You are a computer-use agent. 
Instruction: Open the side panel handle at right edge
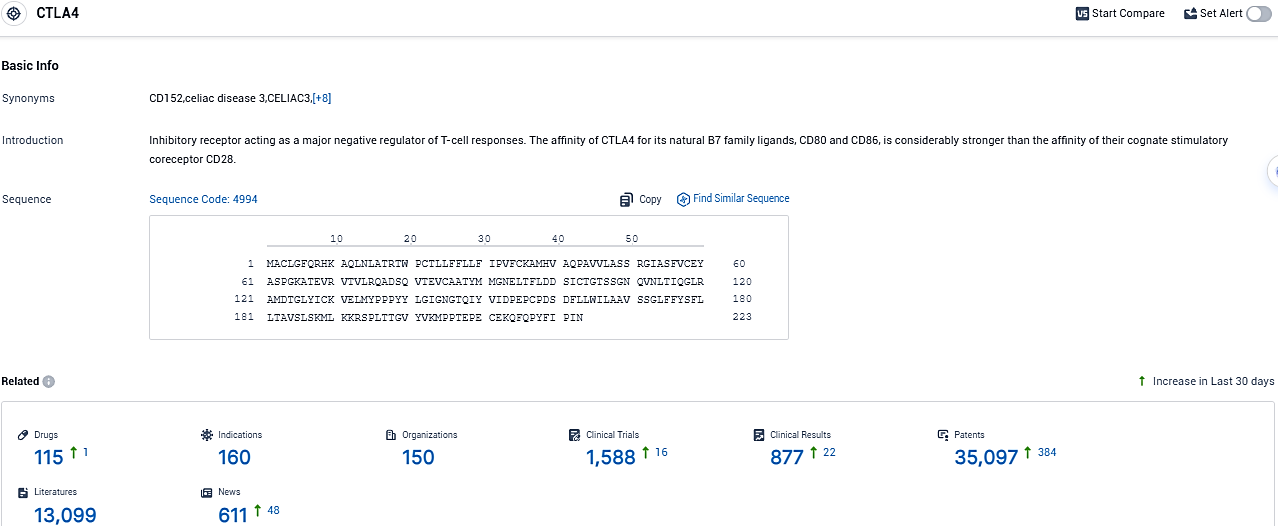pyautogui.click(x=1273, y=171)
